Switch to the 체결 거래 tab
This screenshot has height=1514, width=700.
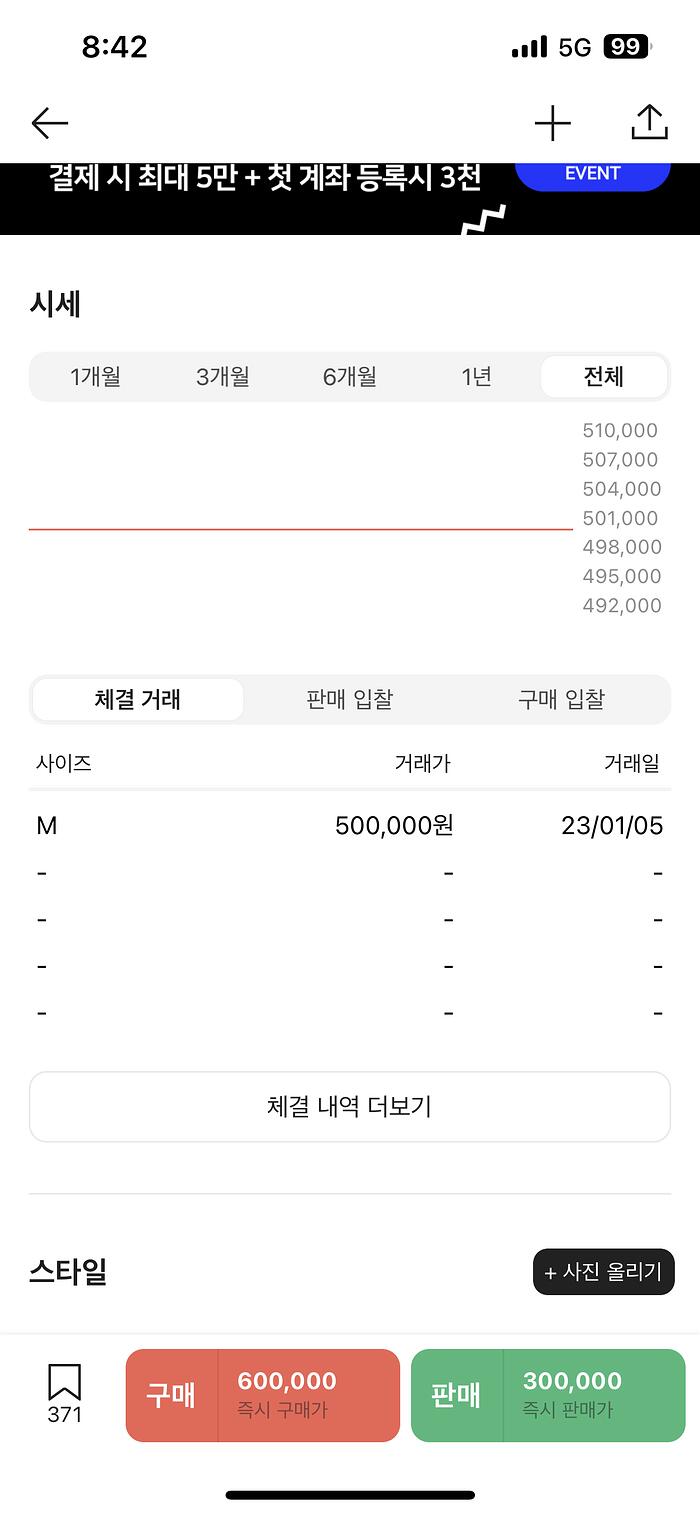tap(138, 699)
